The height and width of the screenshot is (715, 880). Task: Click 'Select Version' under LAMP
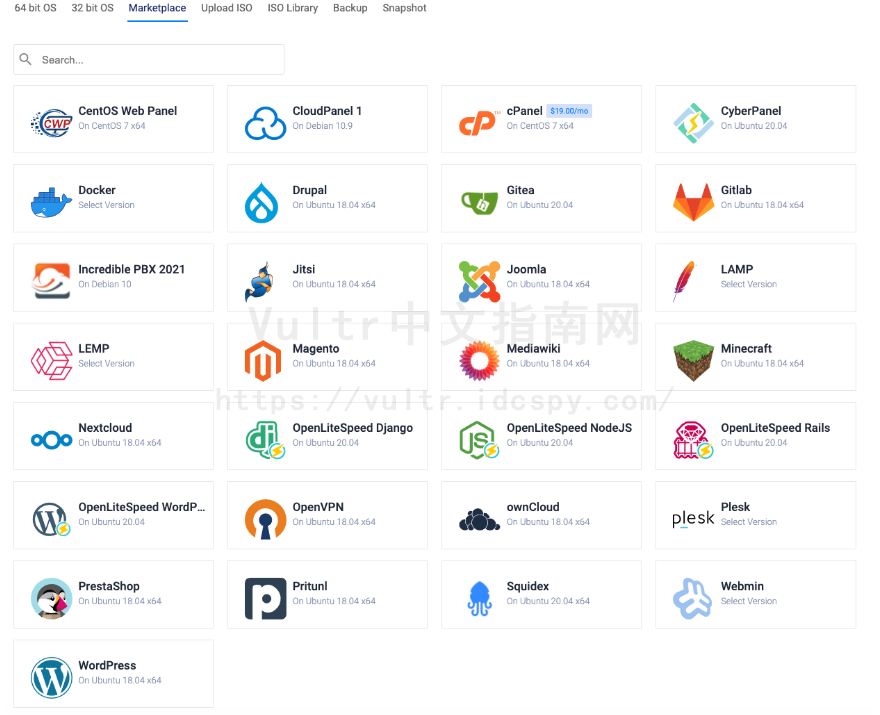(x=749, y=284)
